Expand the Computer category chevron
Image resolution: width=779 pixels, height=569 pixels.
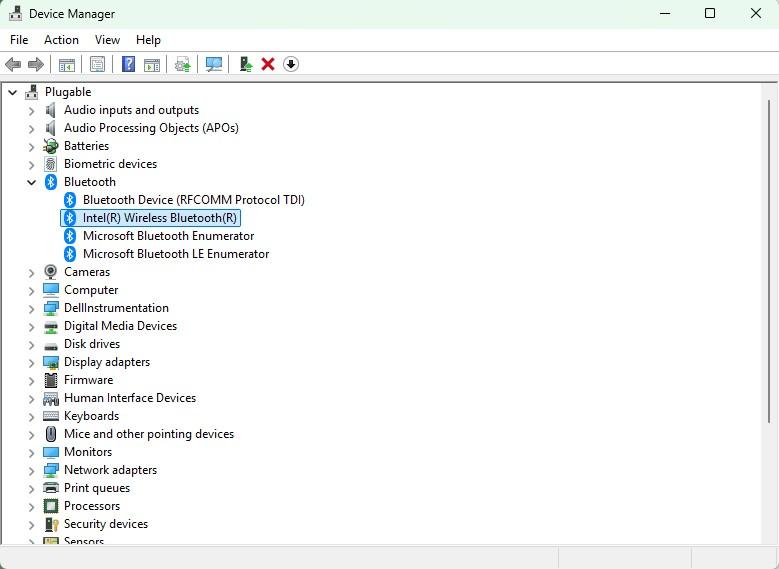(x=32, y=290)
